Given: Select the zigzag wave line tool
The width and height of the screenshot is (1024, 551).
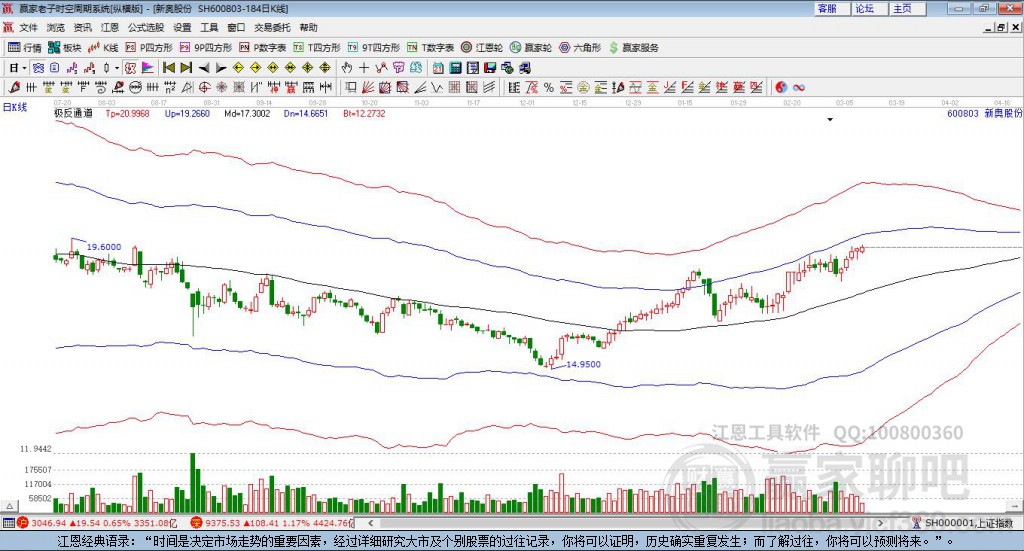Looking at the screenshot, I should point(436,87).
